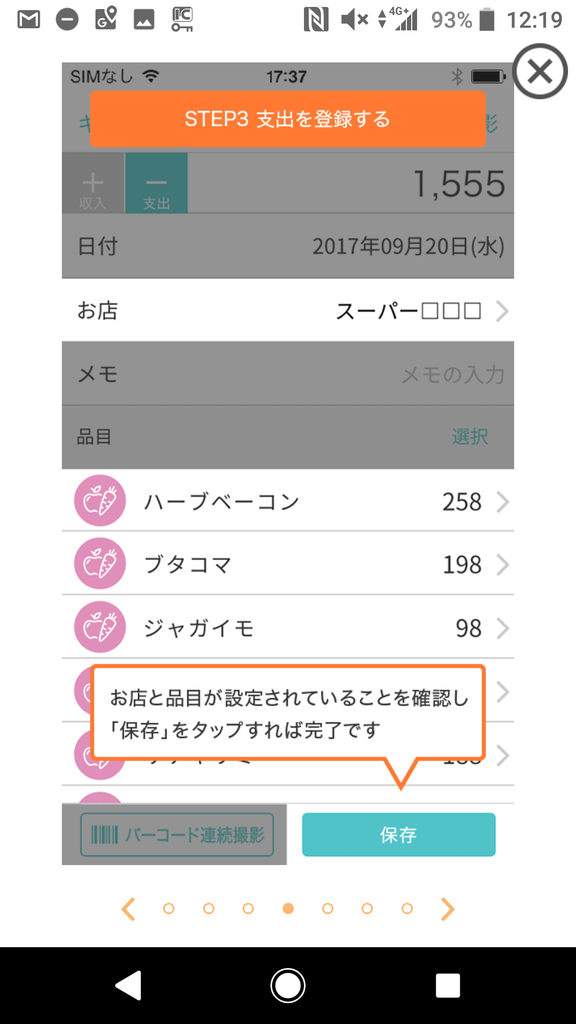576x1024 pixels.
Task: Tap the Android home circle button
Action: point(288,984)
